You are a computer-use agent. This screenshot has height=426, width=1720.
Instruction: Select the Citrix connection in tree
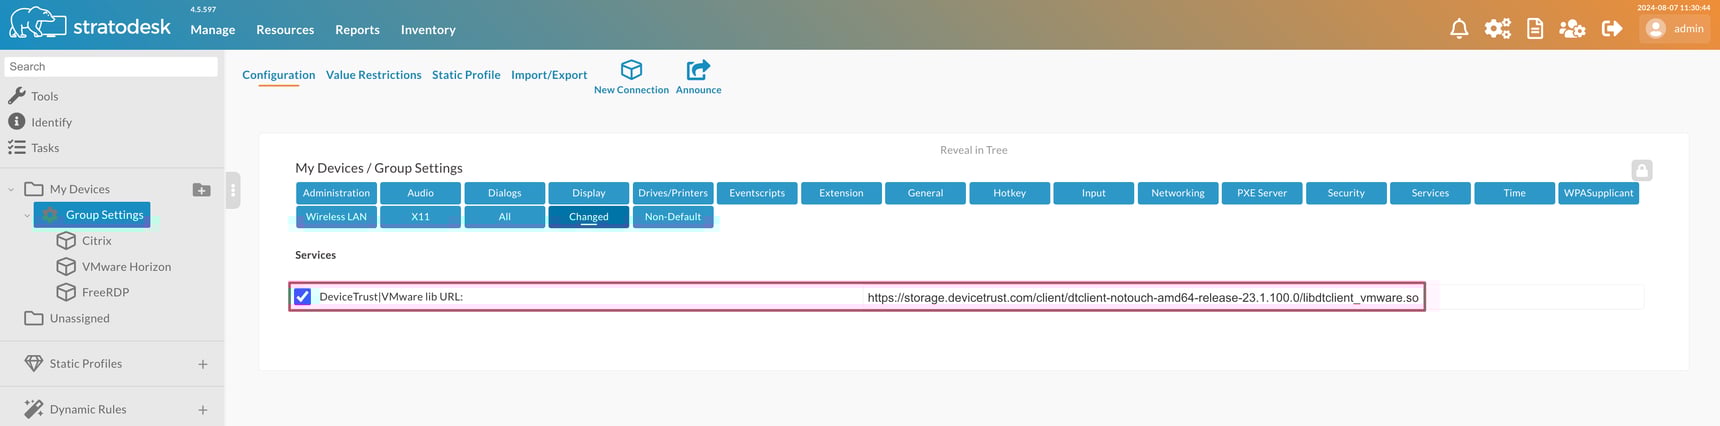click(96, 241)
